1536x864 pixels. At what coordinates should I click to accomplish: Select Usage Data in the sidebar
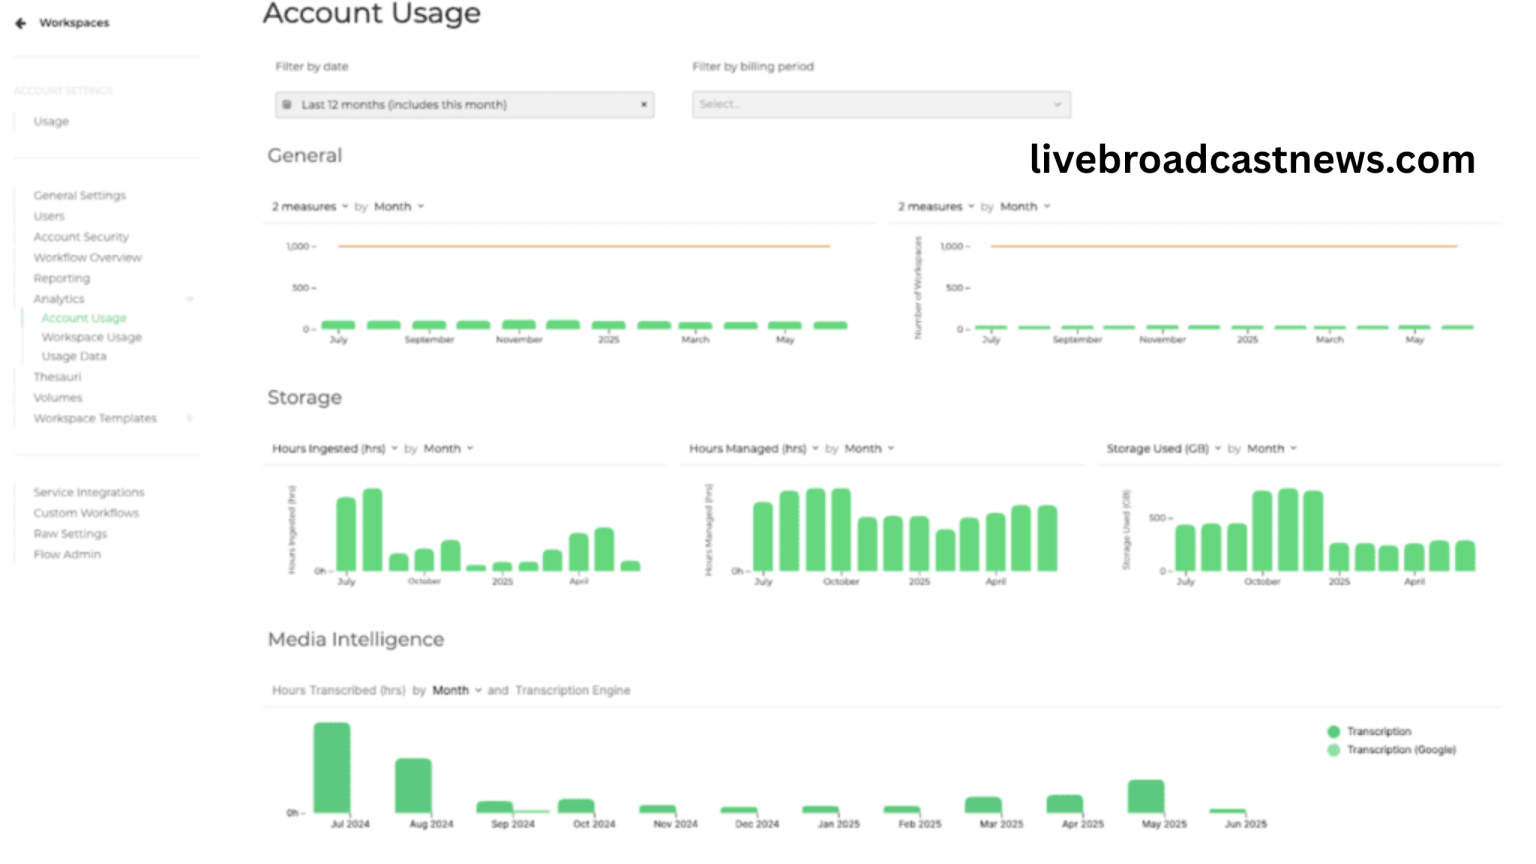click(74, 356)
